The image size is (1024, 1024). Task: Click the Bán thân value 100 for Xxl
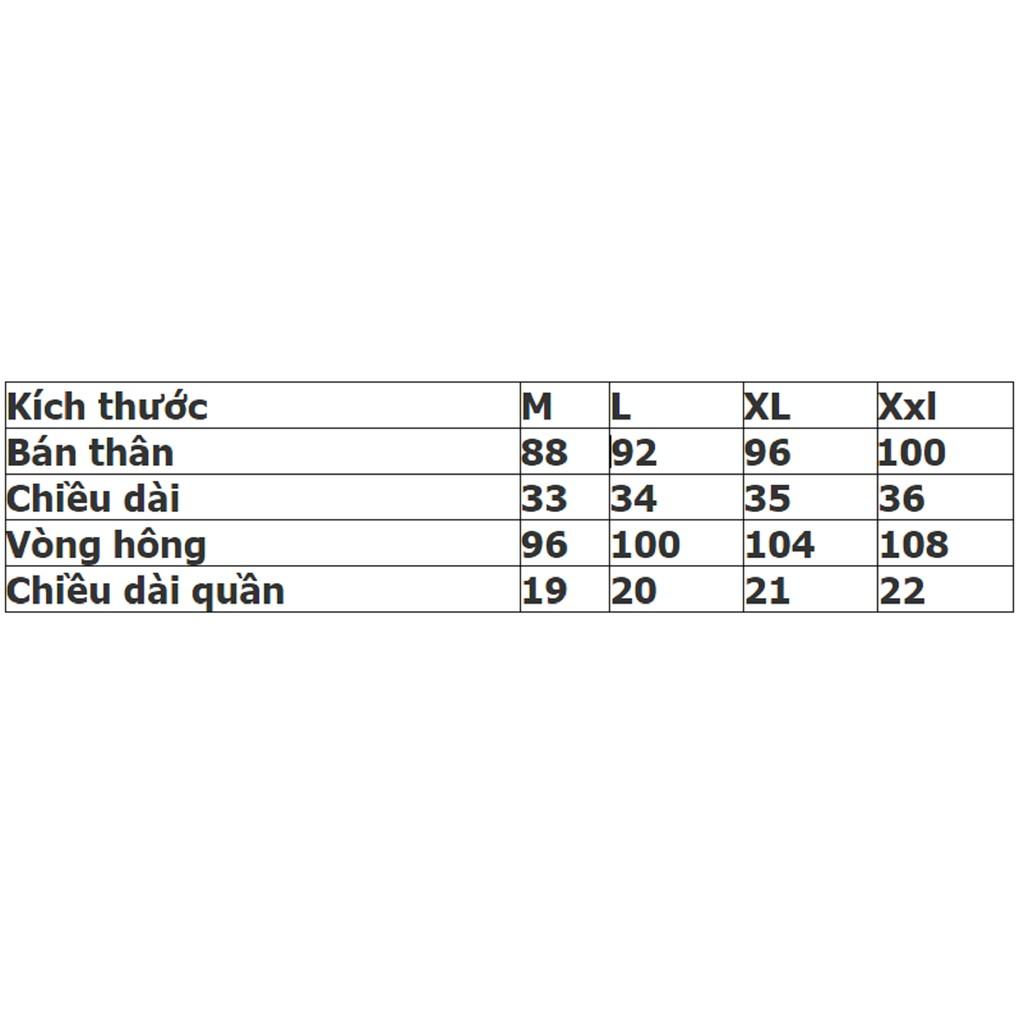[946, 452]
